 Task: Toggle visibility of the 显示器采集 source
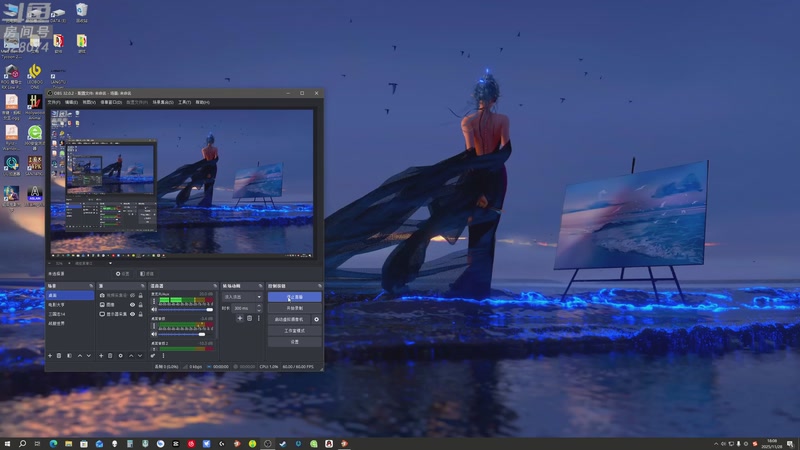133,314
